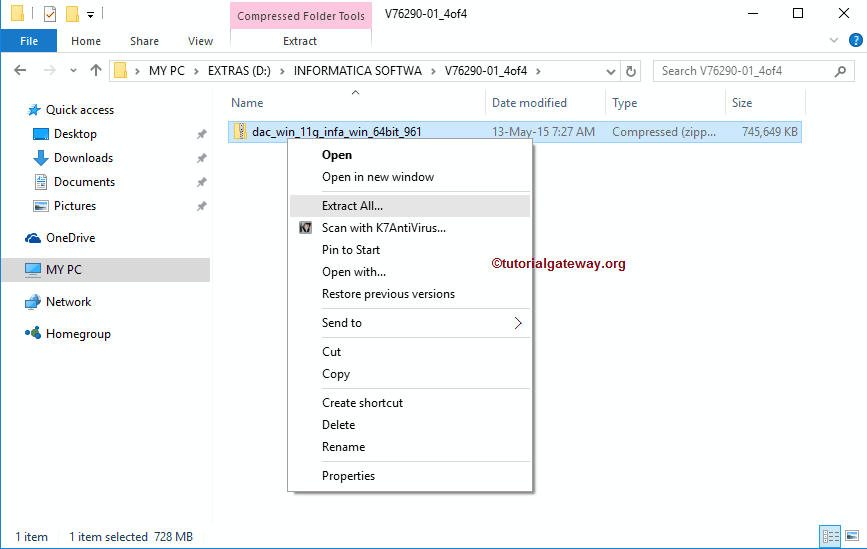Image resolution: width=867 pixels, height=549 pixels.
Task: Select Open in new window
Action: (x=409, y=177)
